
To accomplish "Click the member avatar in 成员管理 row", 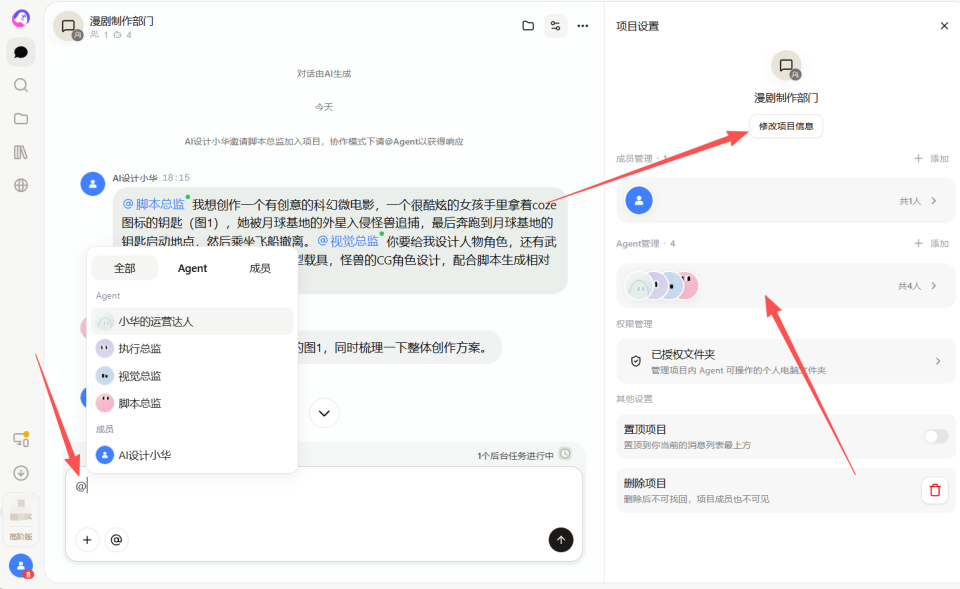I will [639, 200].
